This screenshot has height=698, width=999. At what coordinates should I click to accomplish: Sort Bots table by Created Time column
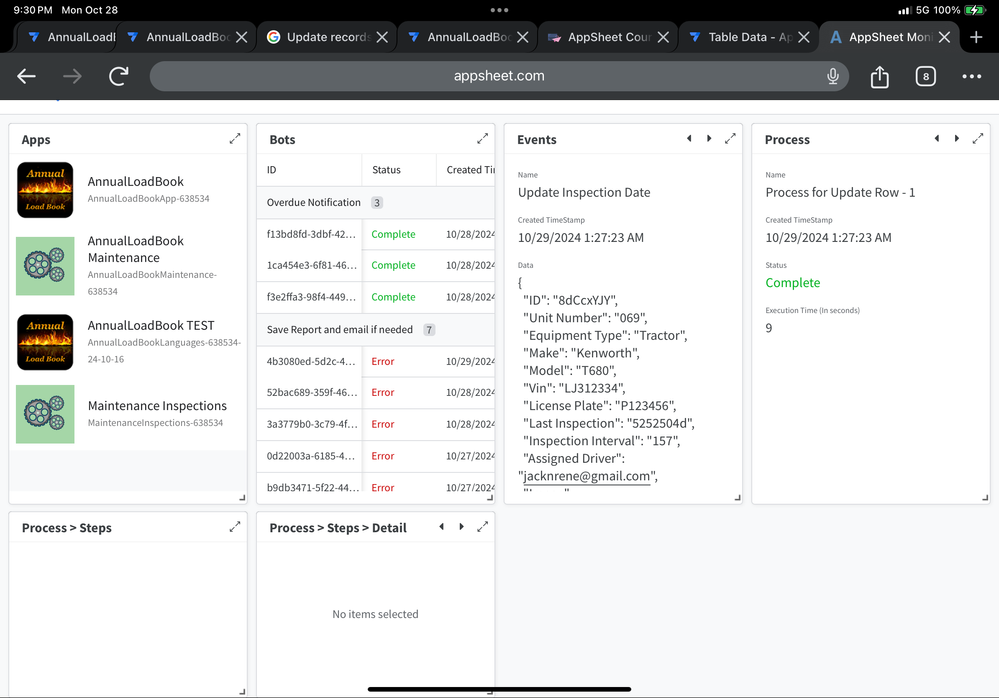coord(466,170)
